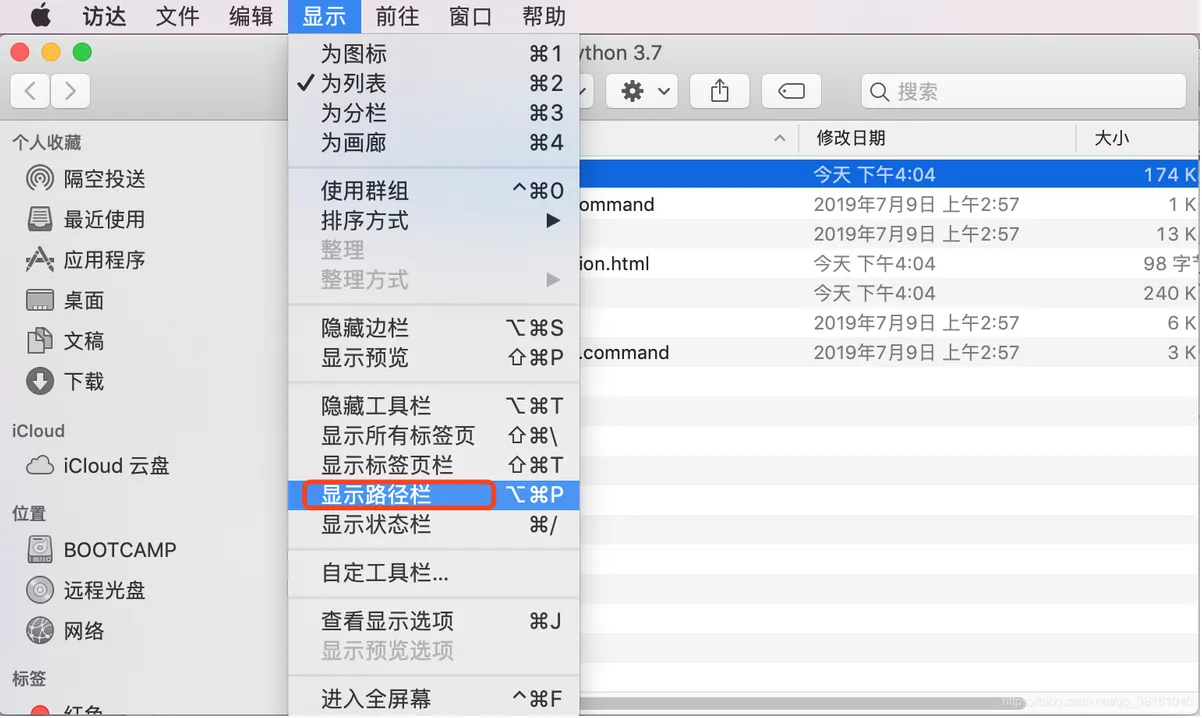Toggle 显示标签页栏 menu item
The height and width of the screenshot is (718, 1202).
pos(434,465)
